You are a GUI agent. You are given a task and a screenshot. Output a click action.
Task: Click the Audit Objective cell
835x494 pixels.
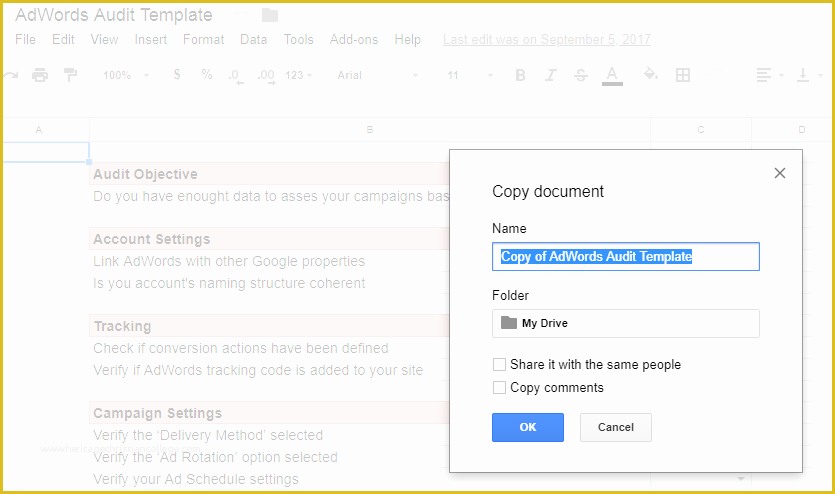pos(269,174)
